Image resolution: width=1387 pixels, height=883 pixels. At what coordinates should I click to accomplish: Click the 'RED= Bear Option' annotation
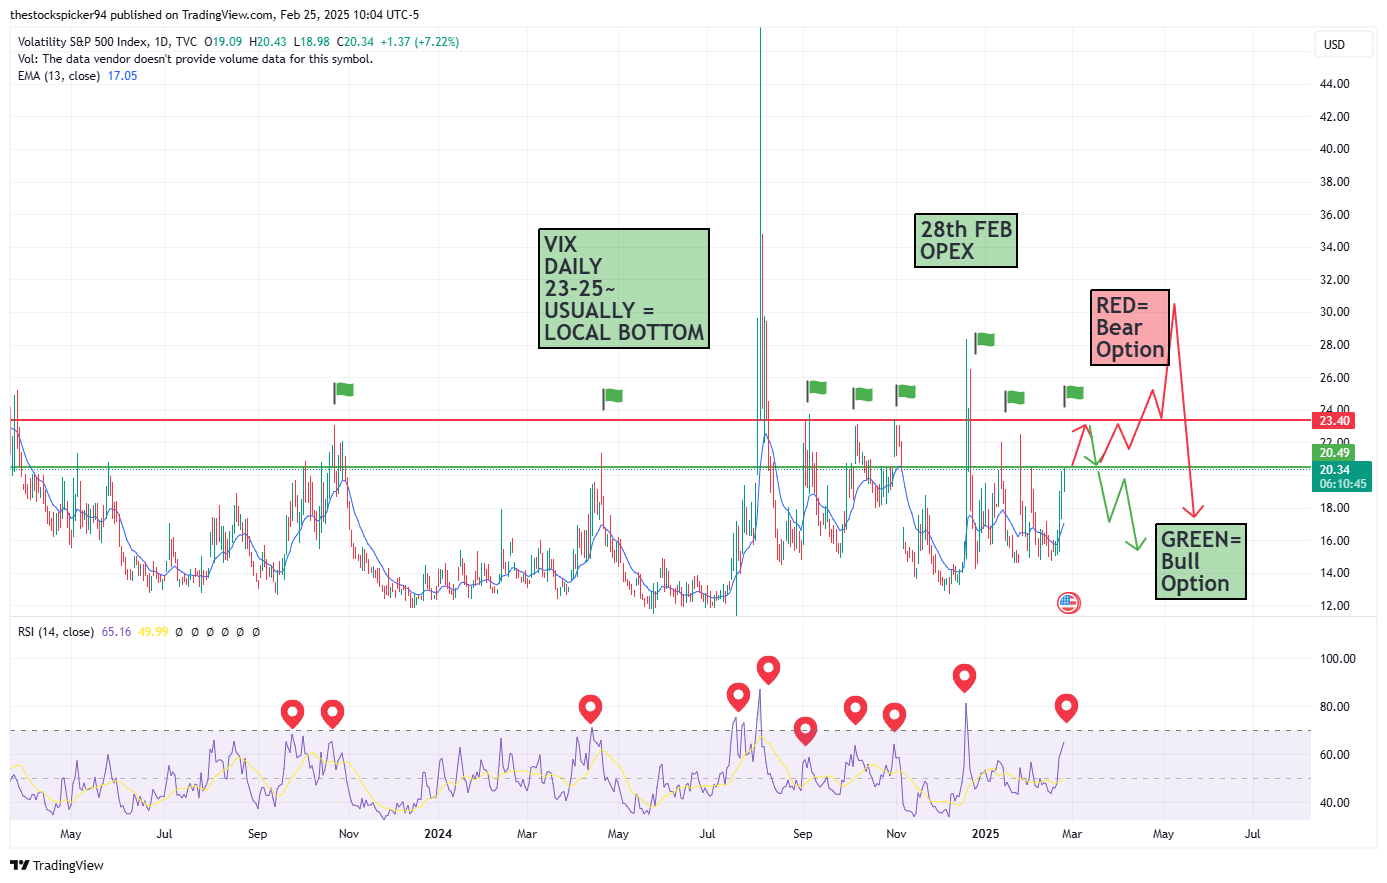(1130, 327)
